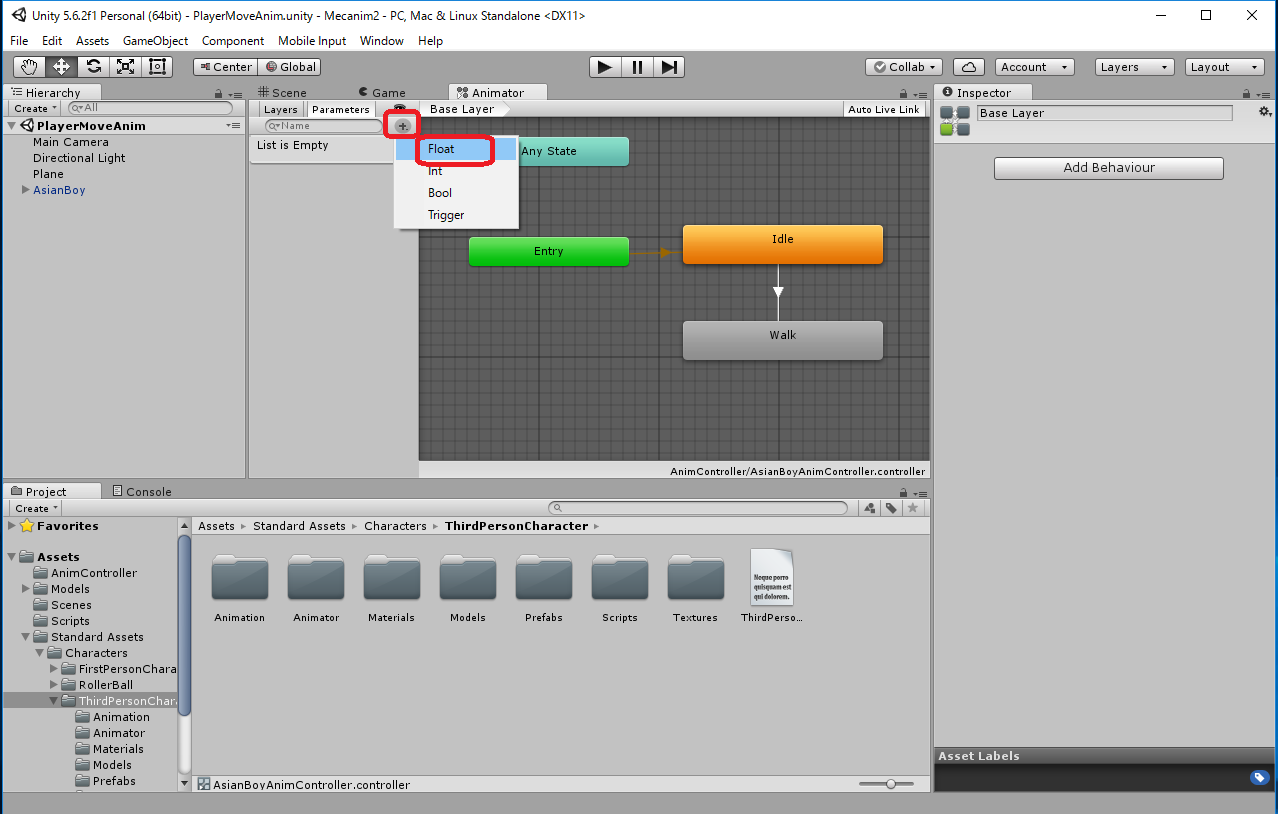Choose Float from parameter type menu
This screenshot has width=1278, height=814.
441,149
